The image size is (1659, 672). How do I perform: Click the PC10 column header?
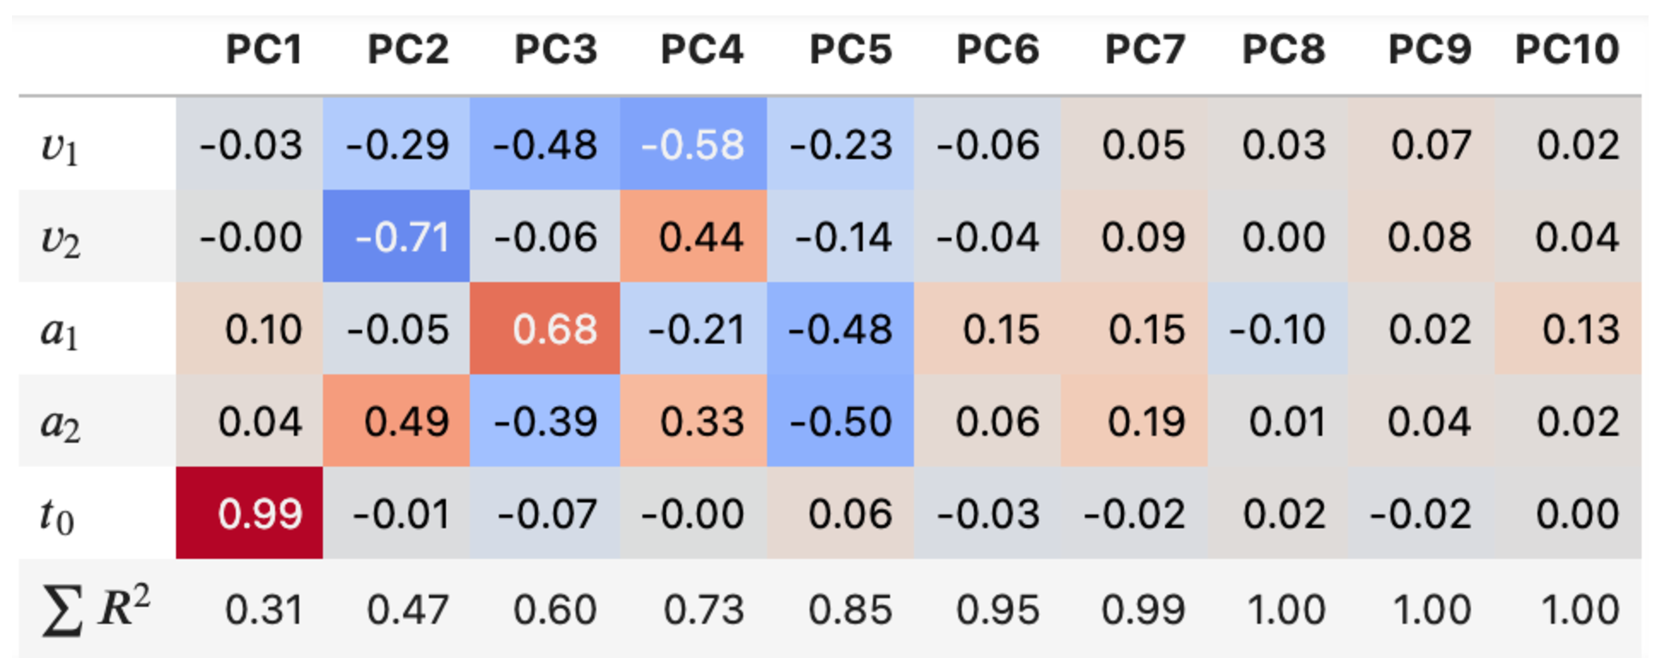1567,50
